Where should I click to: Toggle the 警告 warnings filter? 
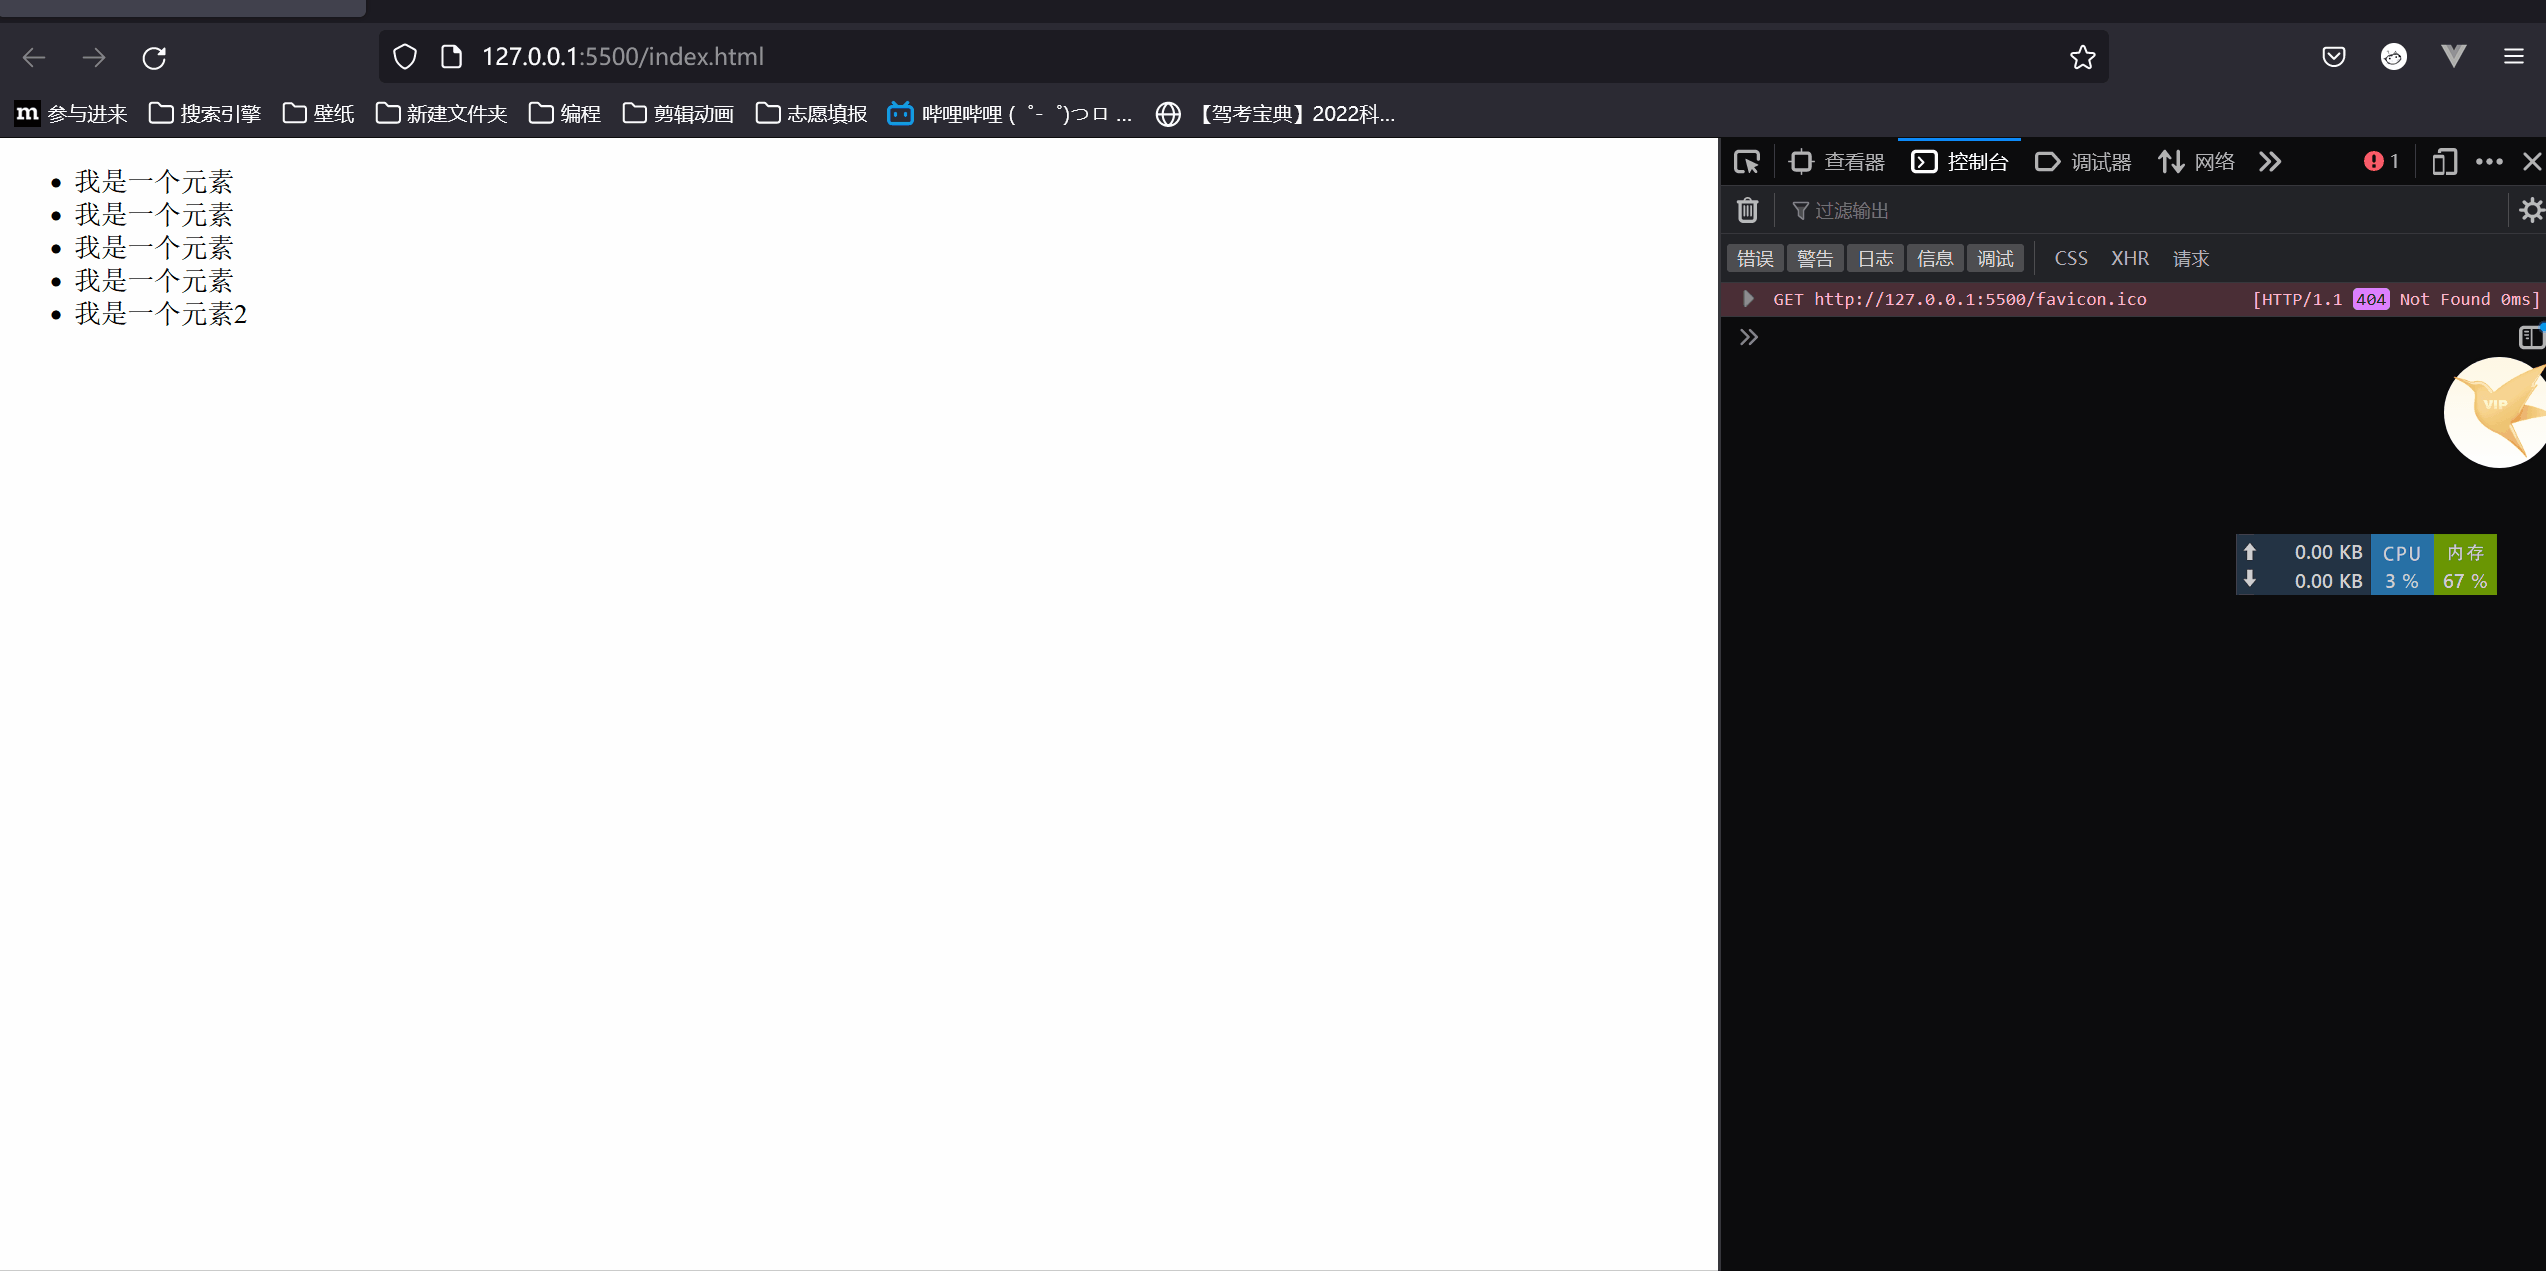1815,259
